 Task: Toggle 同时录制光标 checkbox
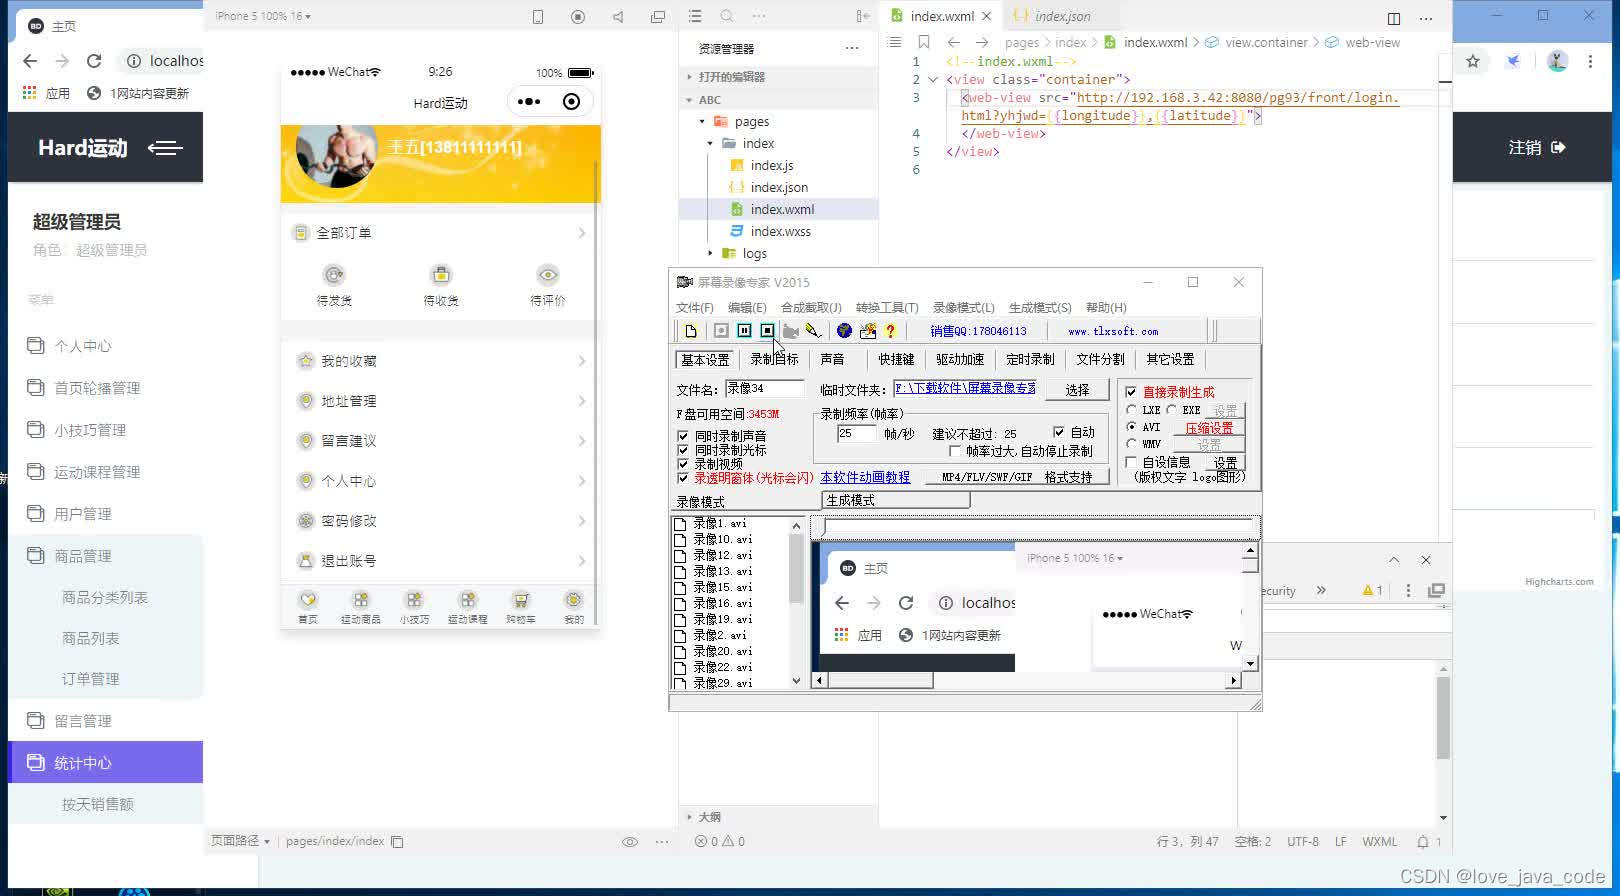click(x=683, y=450)
